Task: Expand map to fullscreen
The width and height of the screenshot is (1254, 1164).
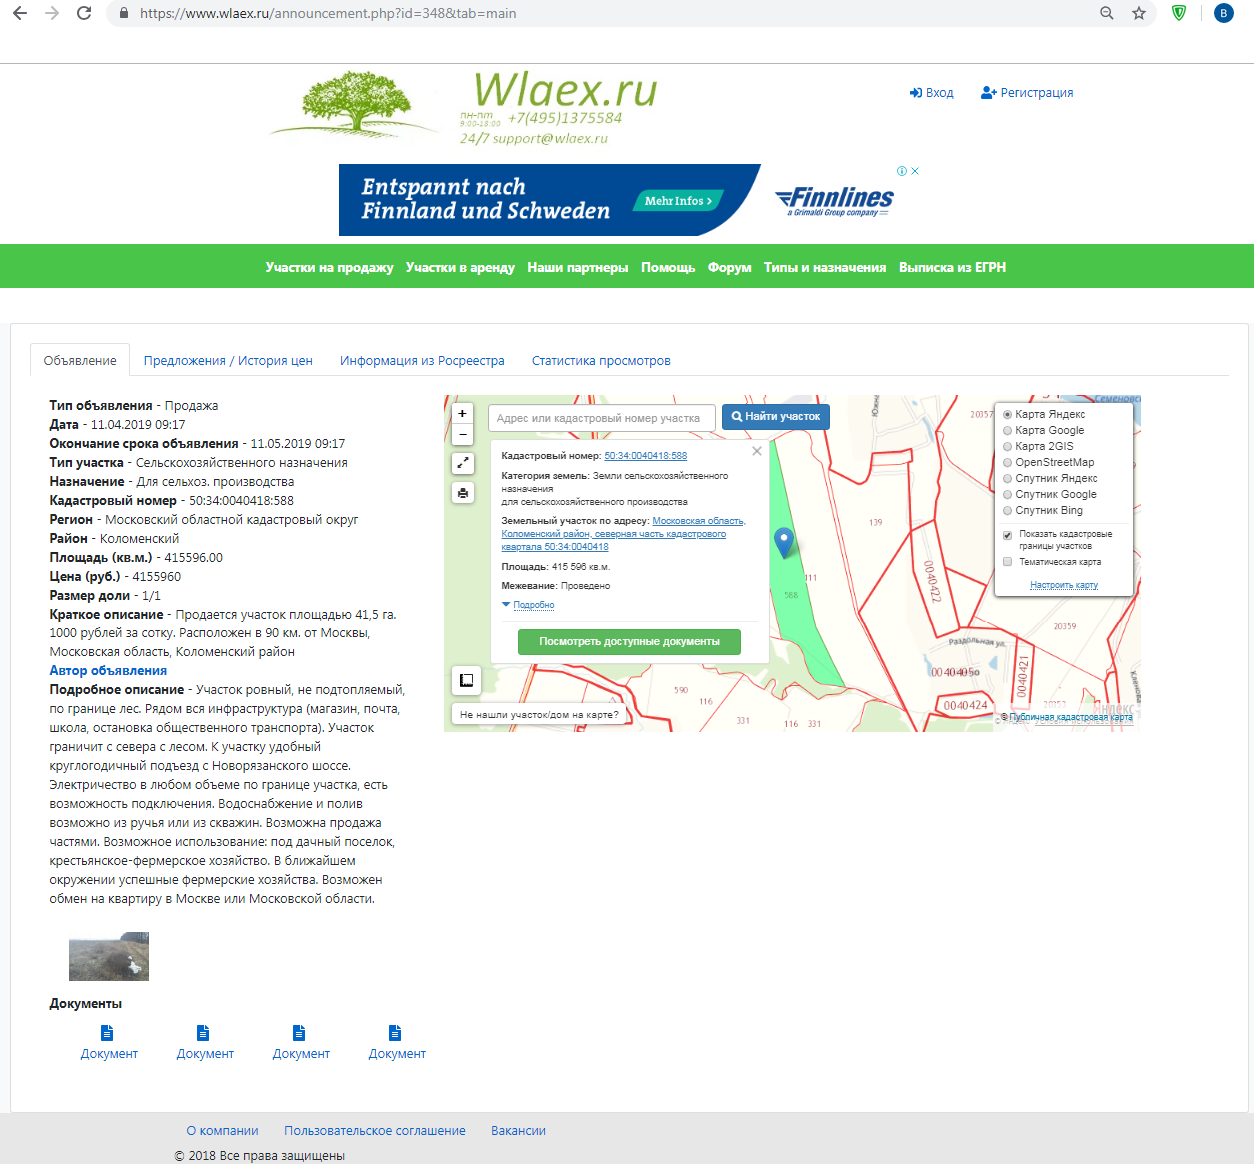Action: pyautogui.click(x=462, y=463)
